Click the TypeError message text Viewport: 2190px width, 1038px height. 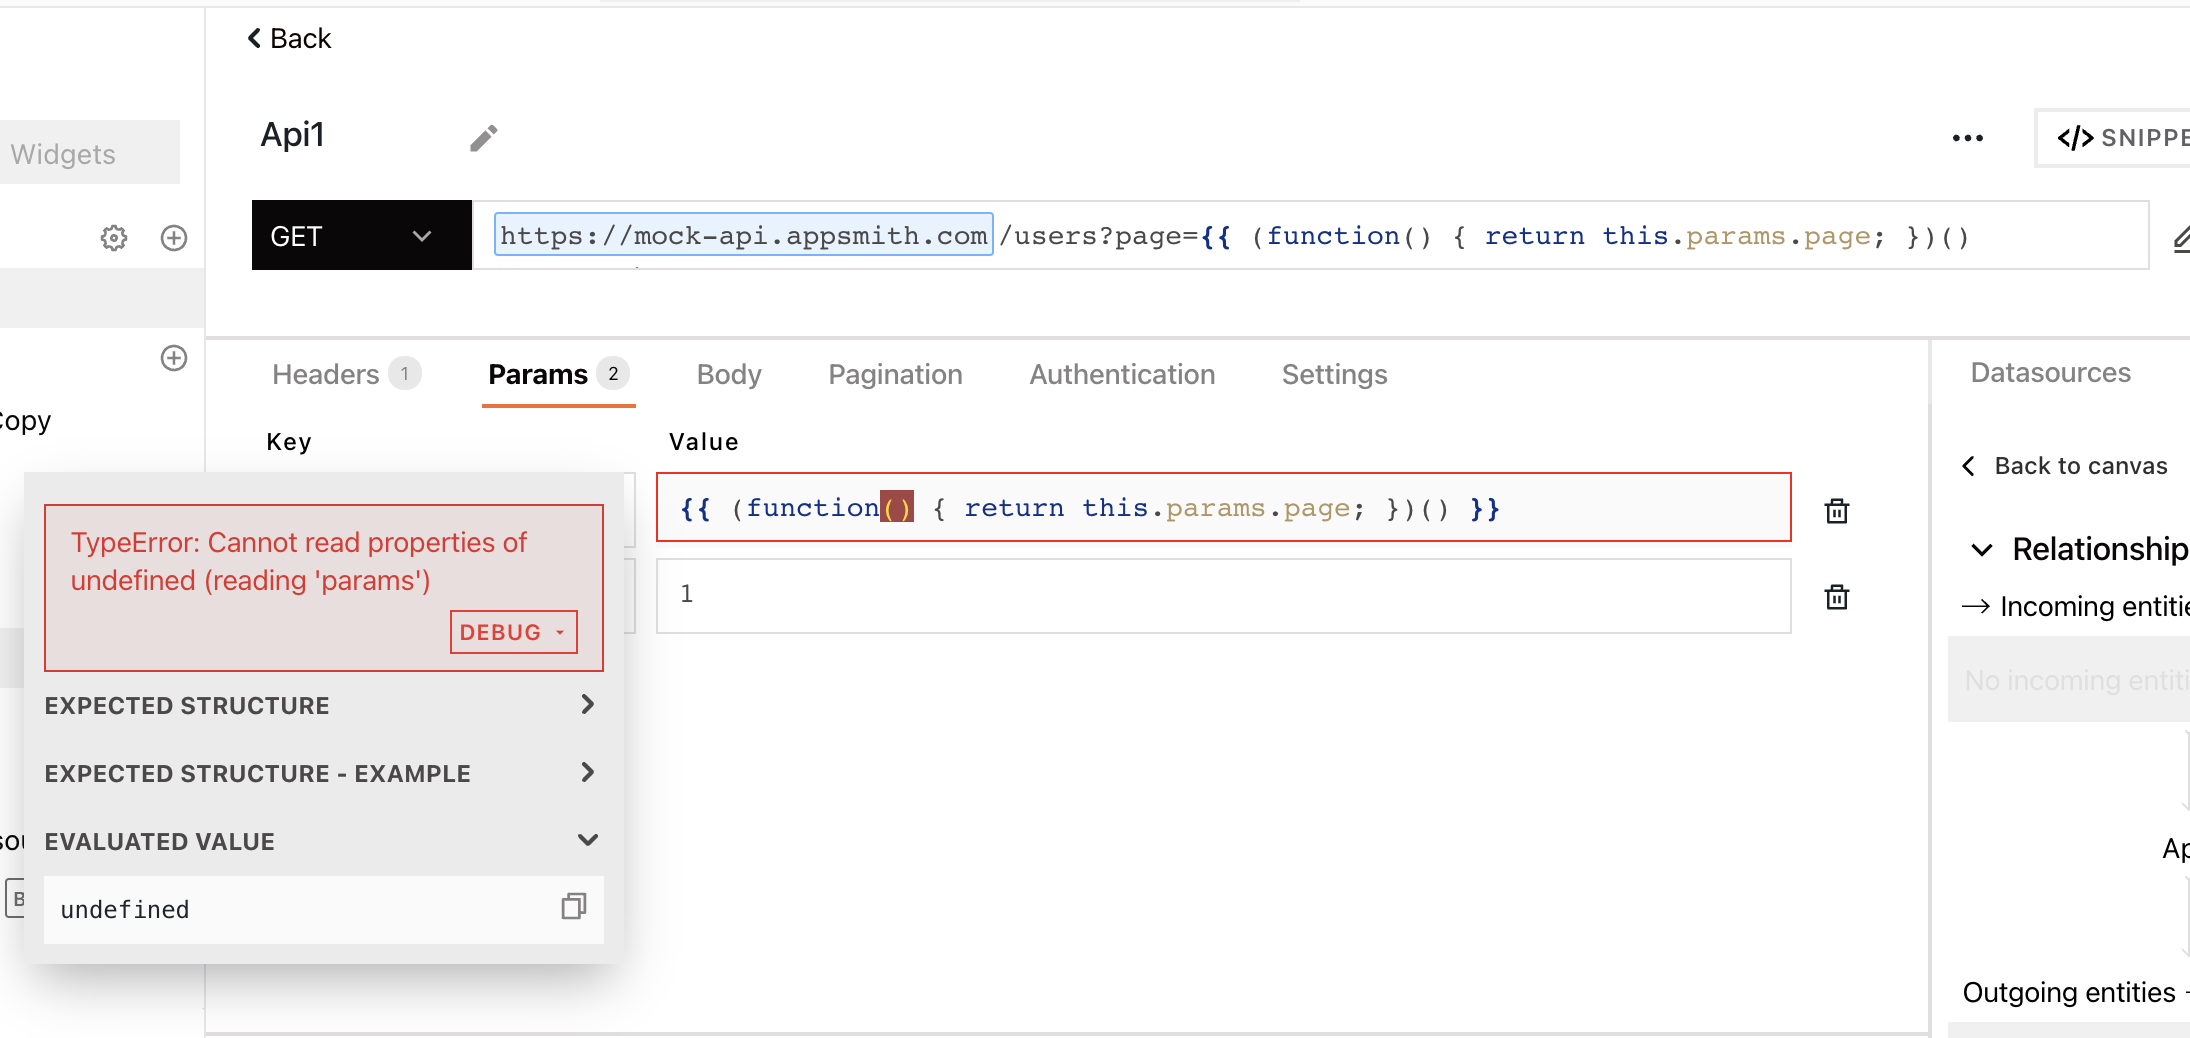(x=298, y=561)
